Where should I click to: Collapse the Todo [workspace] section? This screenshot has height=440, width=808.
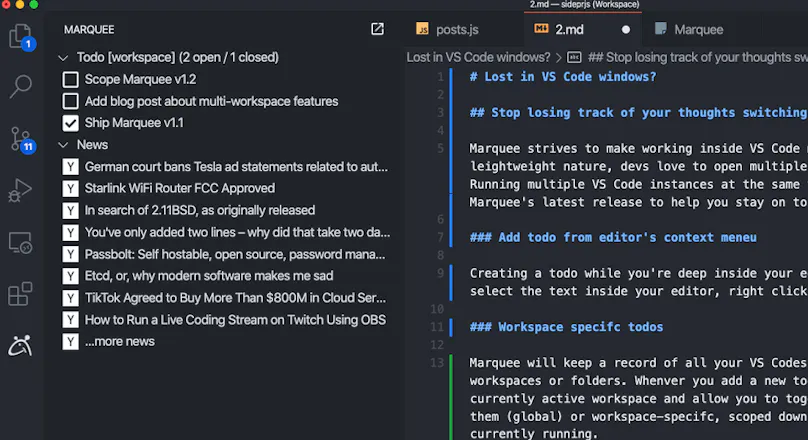click(63, 58)
